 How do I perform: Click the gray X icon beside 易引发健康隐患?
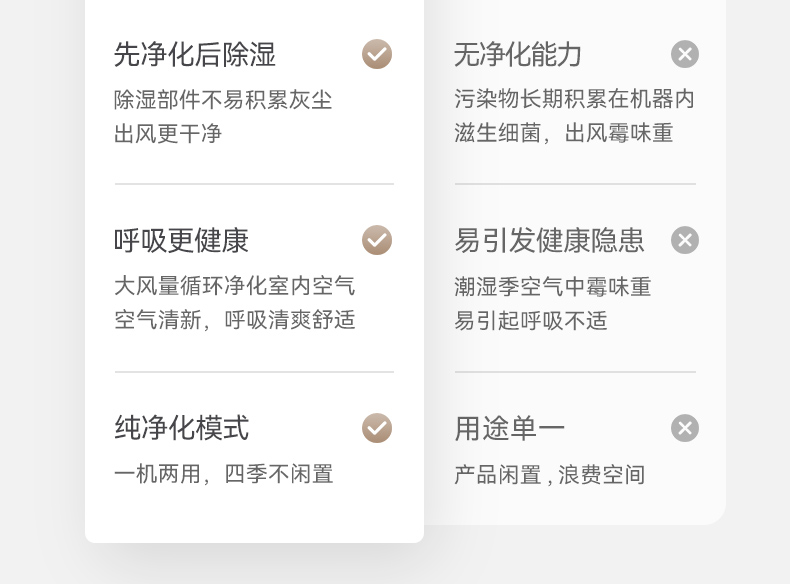pos(685,240)
